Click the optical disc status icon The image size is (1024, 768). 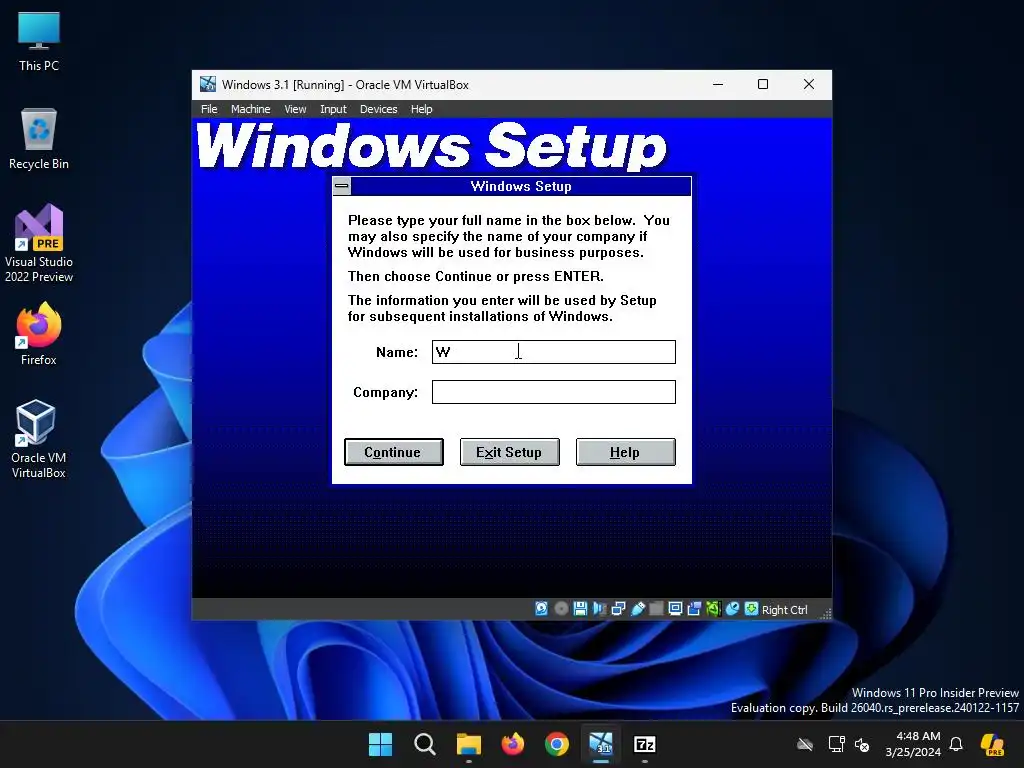(x=561, y=609)
